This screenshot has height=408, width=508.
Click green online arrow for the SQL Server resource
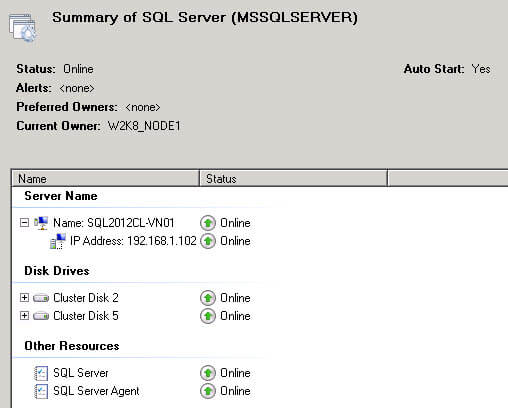(208, 373)
